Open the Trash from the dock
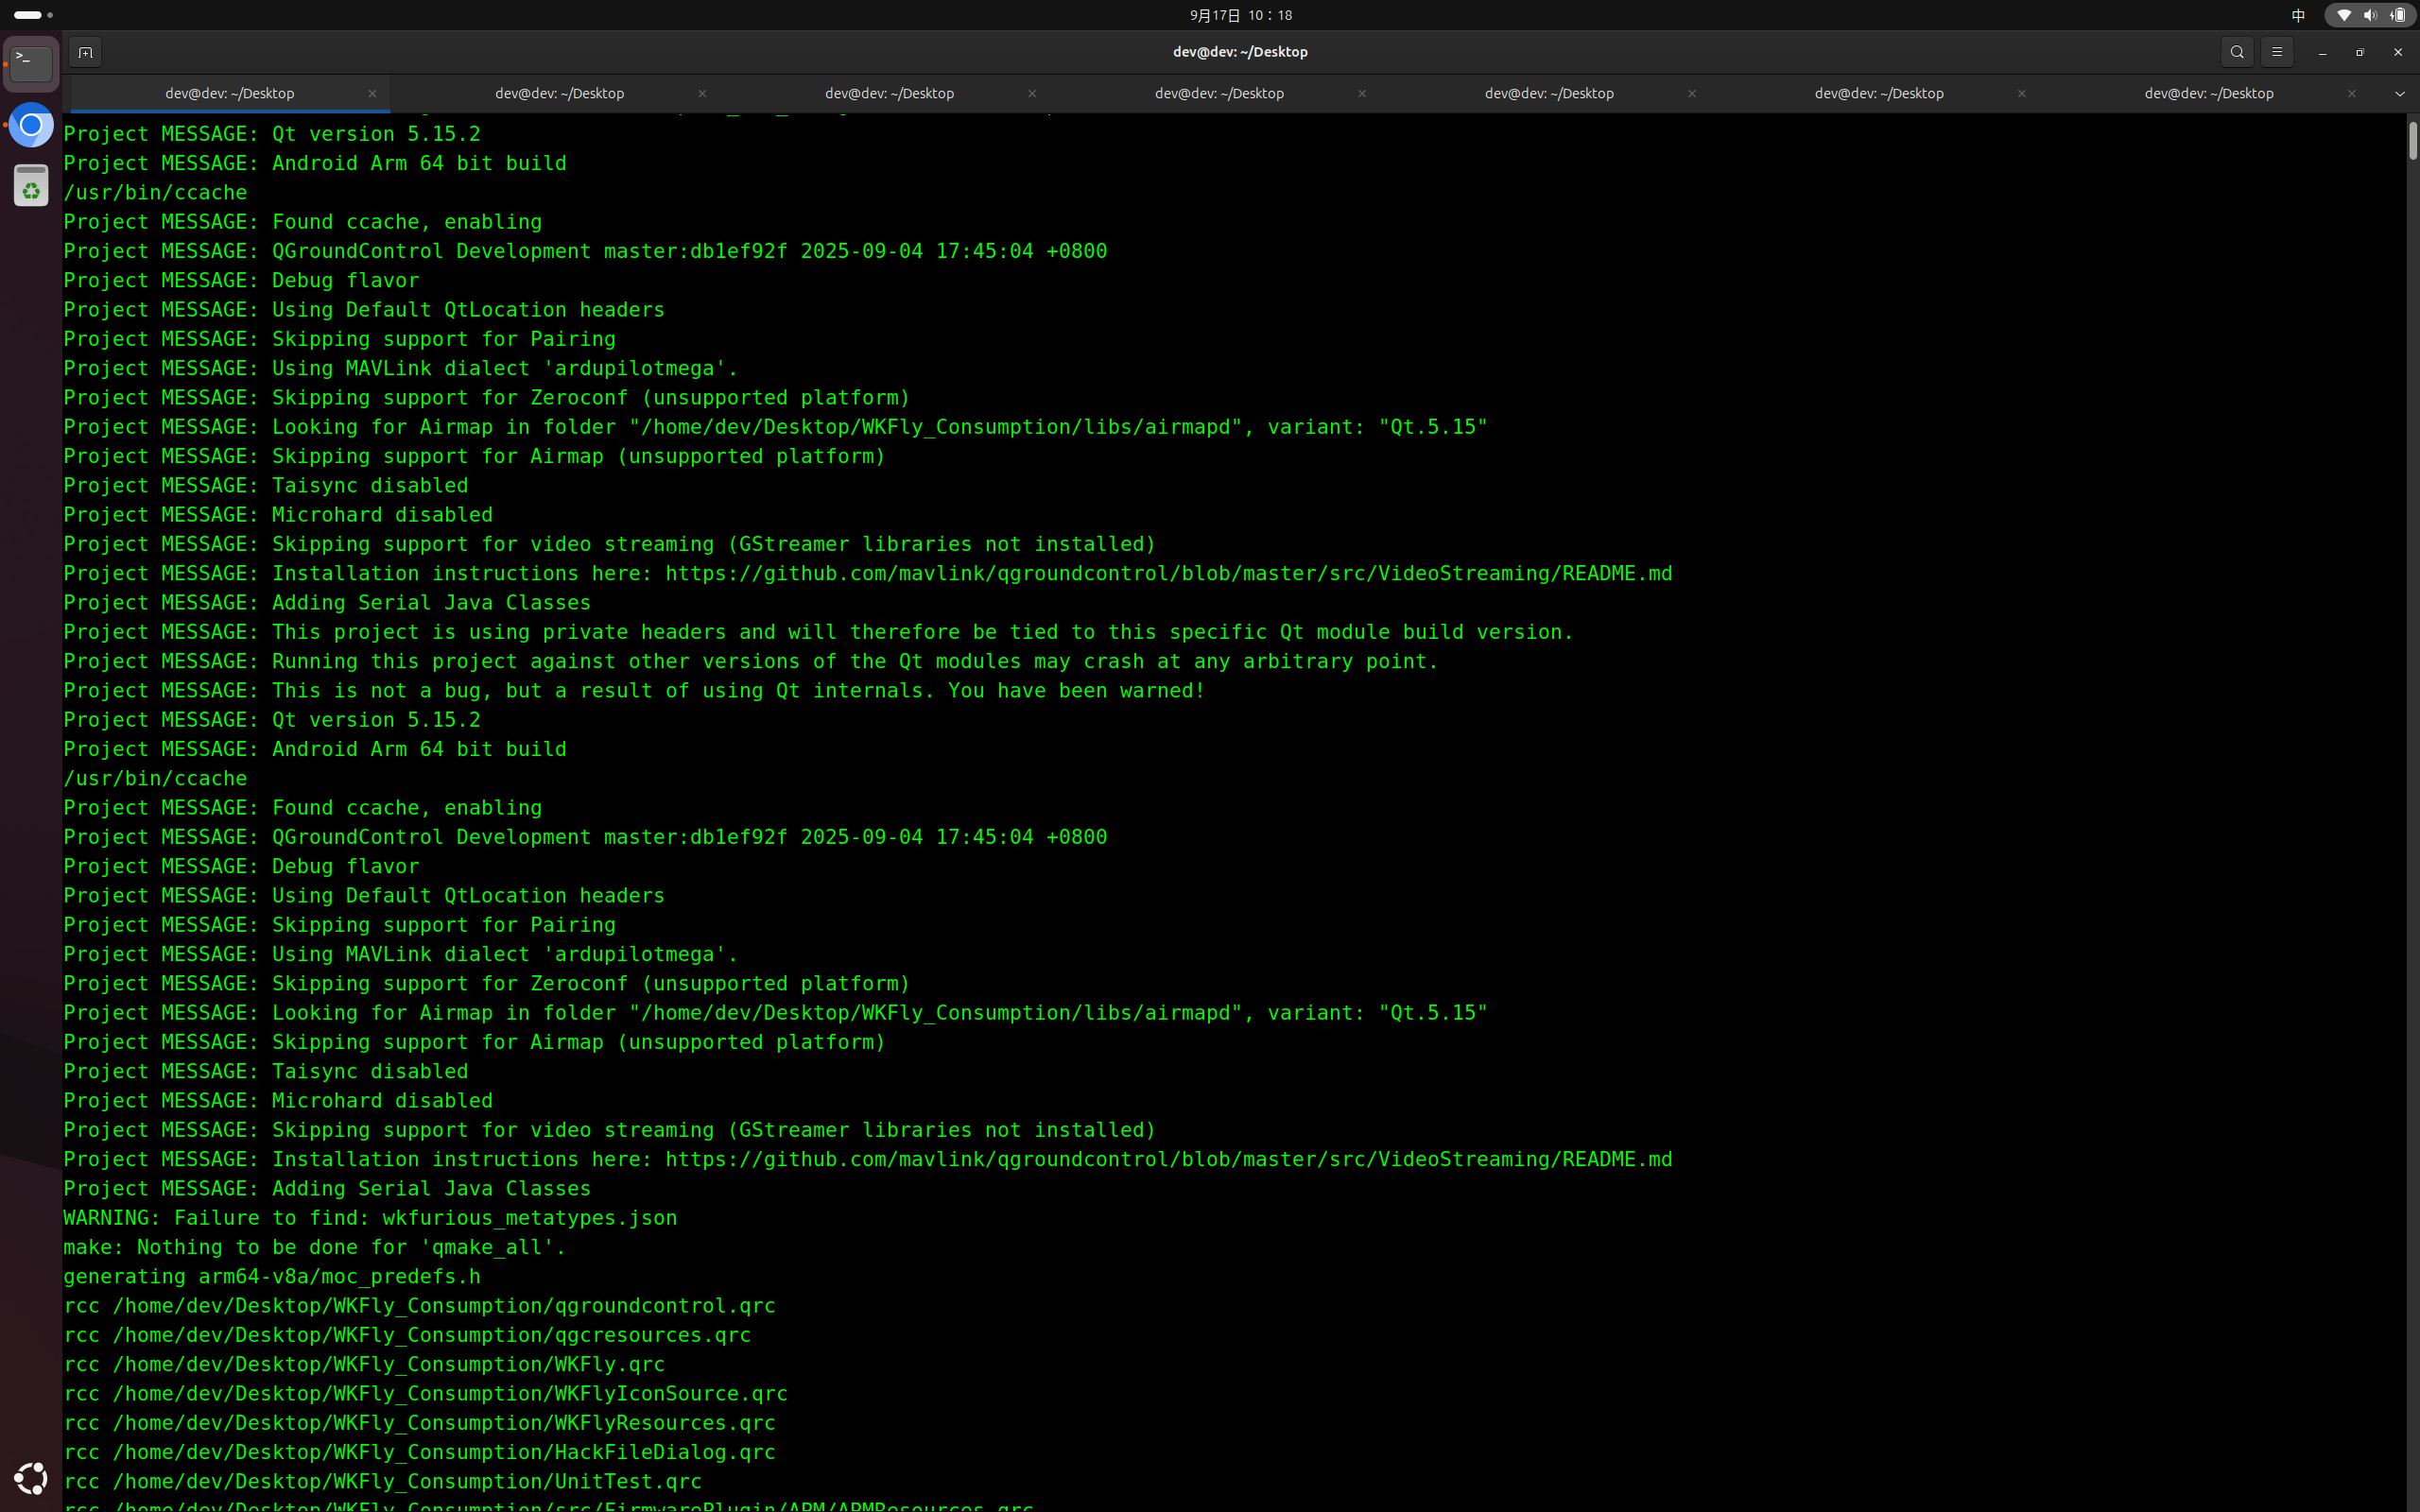2420x1512 pixels. pyautogui.click(x=31, y=186)
